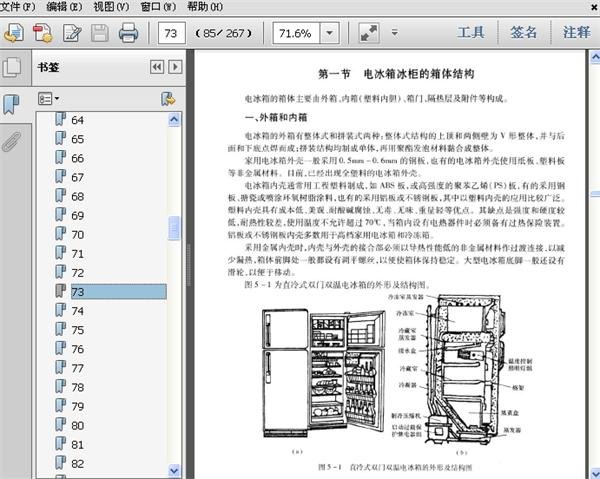Open the 文件 (File) menu

[19, 7]
